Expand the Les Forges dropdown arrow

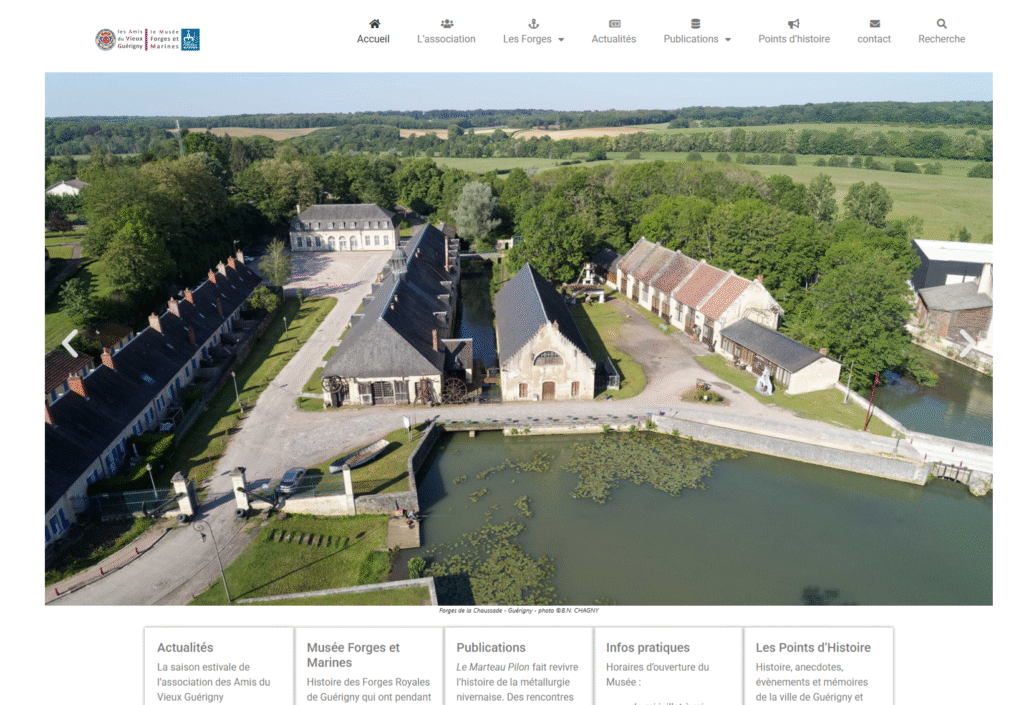tap(561, 40)
